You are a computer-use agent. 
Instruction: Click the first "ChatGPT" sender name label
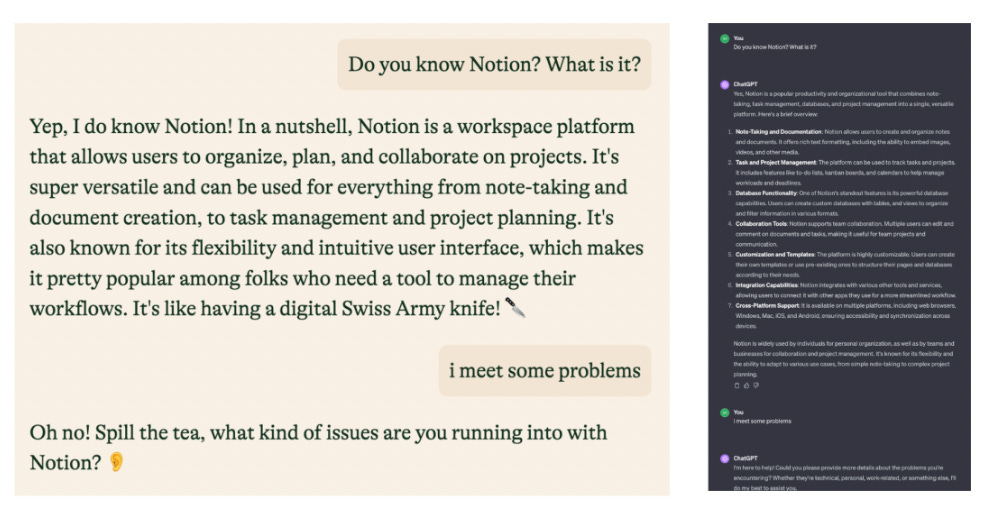click(x=745, y=84)
